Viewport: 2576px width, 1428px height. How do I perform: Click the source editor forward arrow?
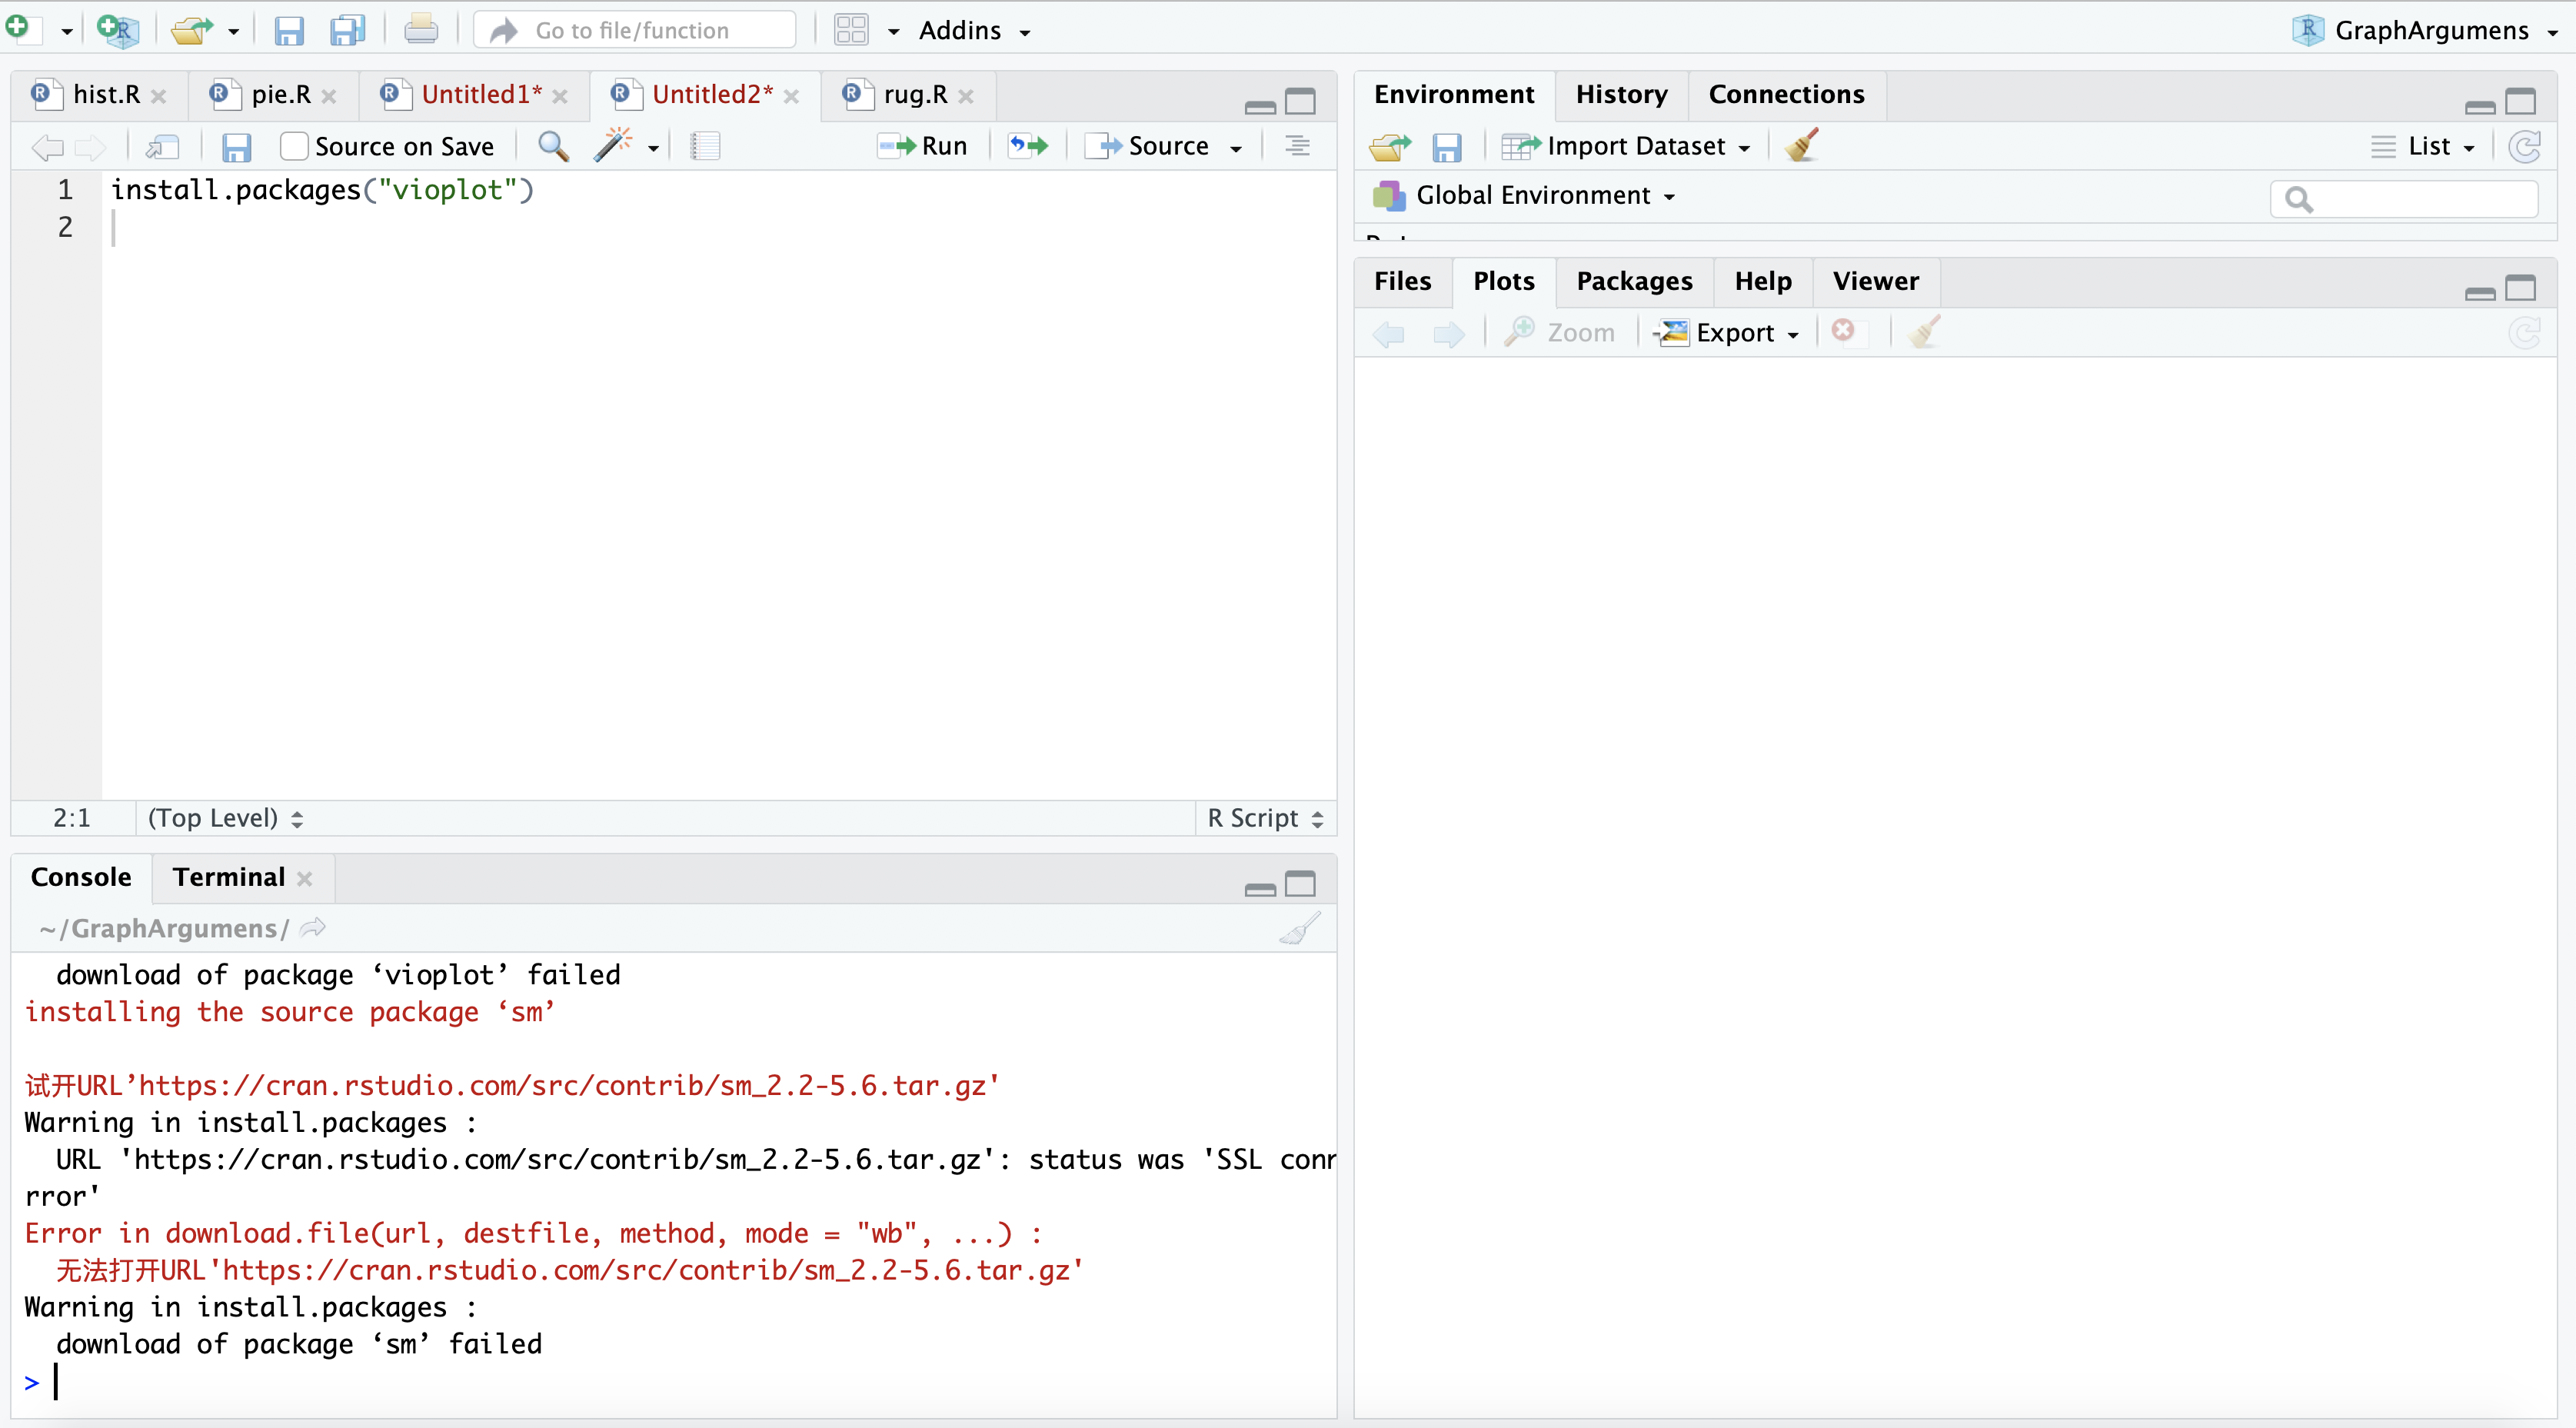[90, 147]
